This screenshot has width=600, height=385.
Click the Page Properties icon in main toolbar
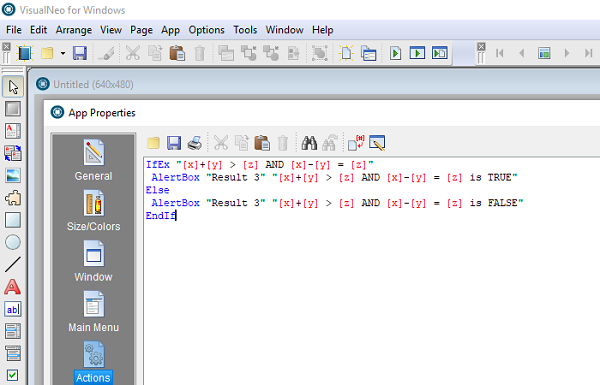coord(368,53)
